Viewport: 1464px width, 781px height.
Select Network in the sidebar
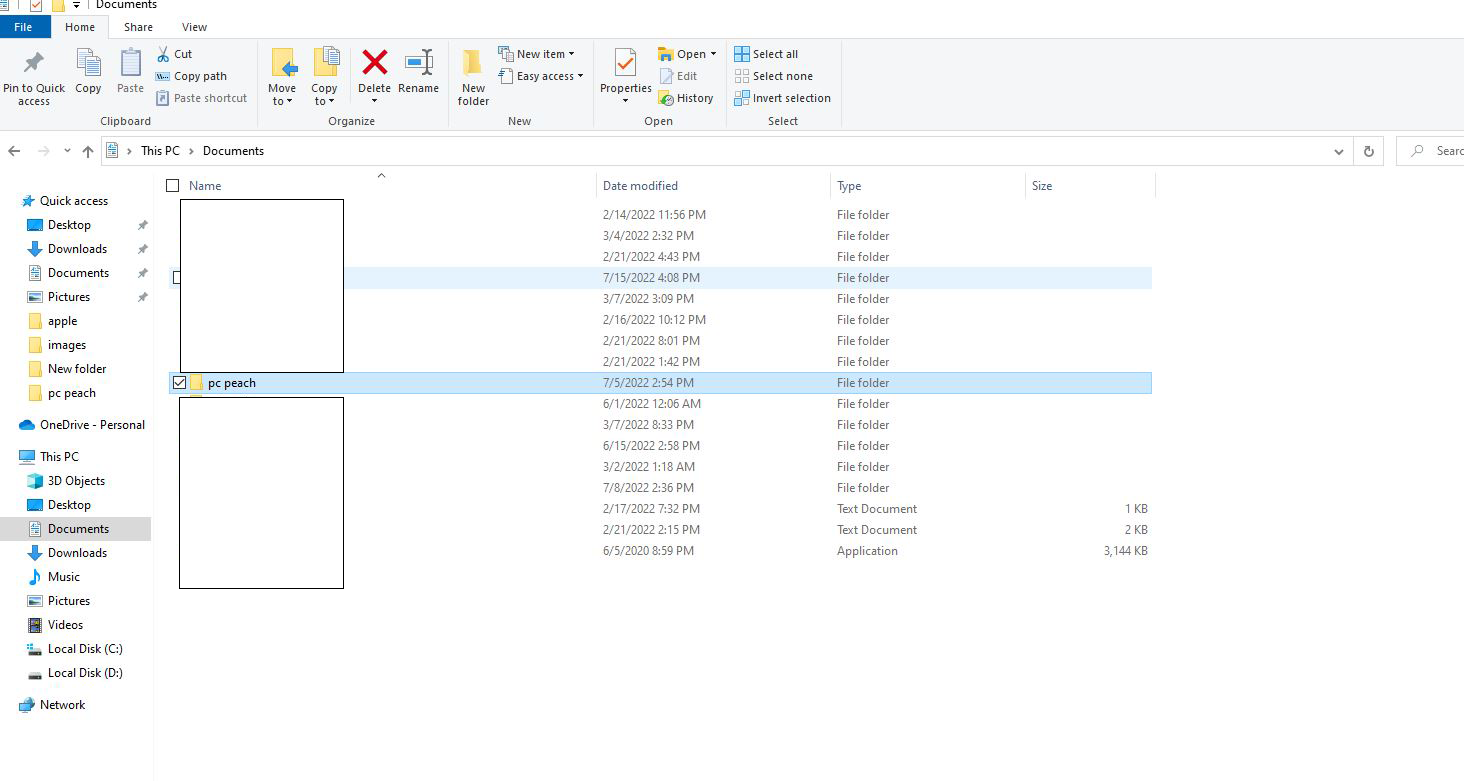click(x=62, y=705)
